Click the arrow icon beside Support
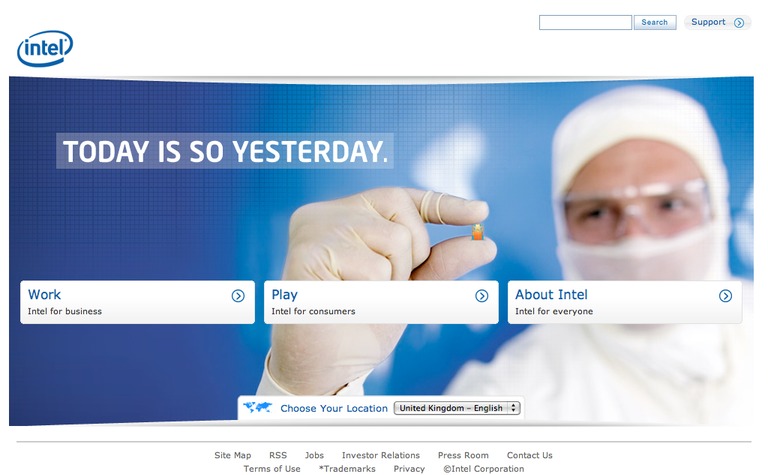The height and width of the screenshot is (475, 768). pyautogui.click(x=739, y=23)
